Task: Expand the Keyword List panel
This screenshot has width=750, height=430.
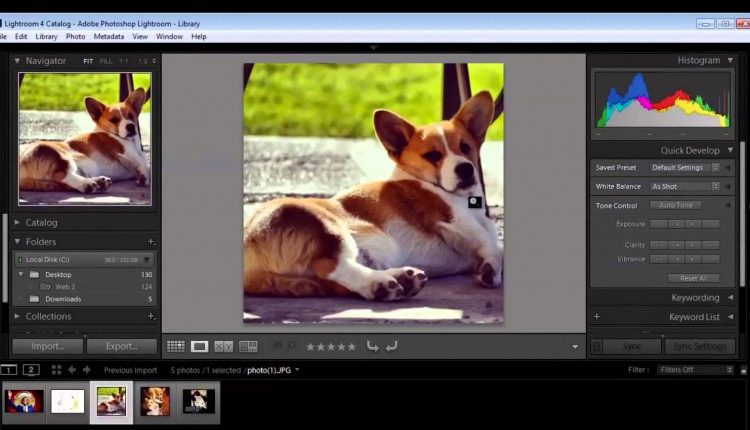Action: [x=730, y=317]
